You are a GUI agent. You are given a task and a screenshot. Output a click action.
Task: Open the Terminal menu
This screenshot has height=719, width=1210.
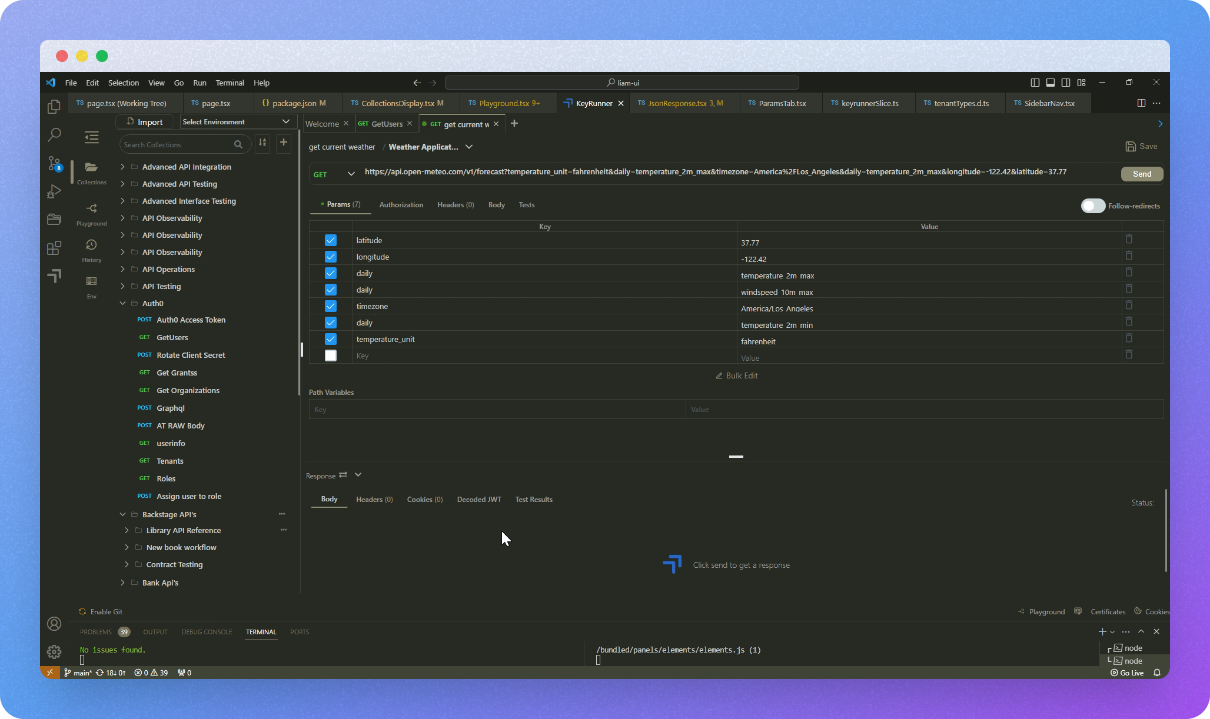tap(229, 83)
